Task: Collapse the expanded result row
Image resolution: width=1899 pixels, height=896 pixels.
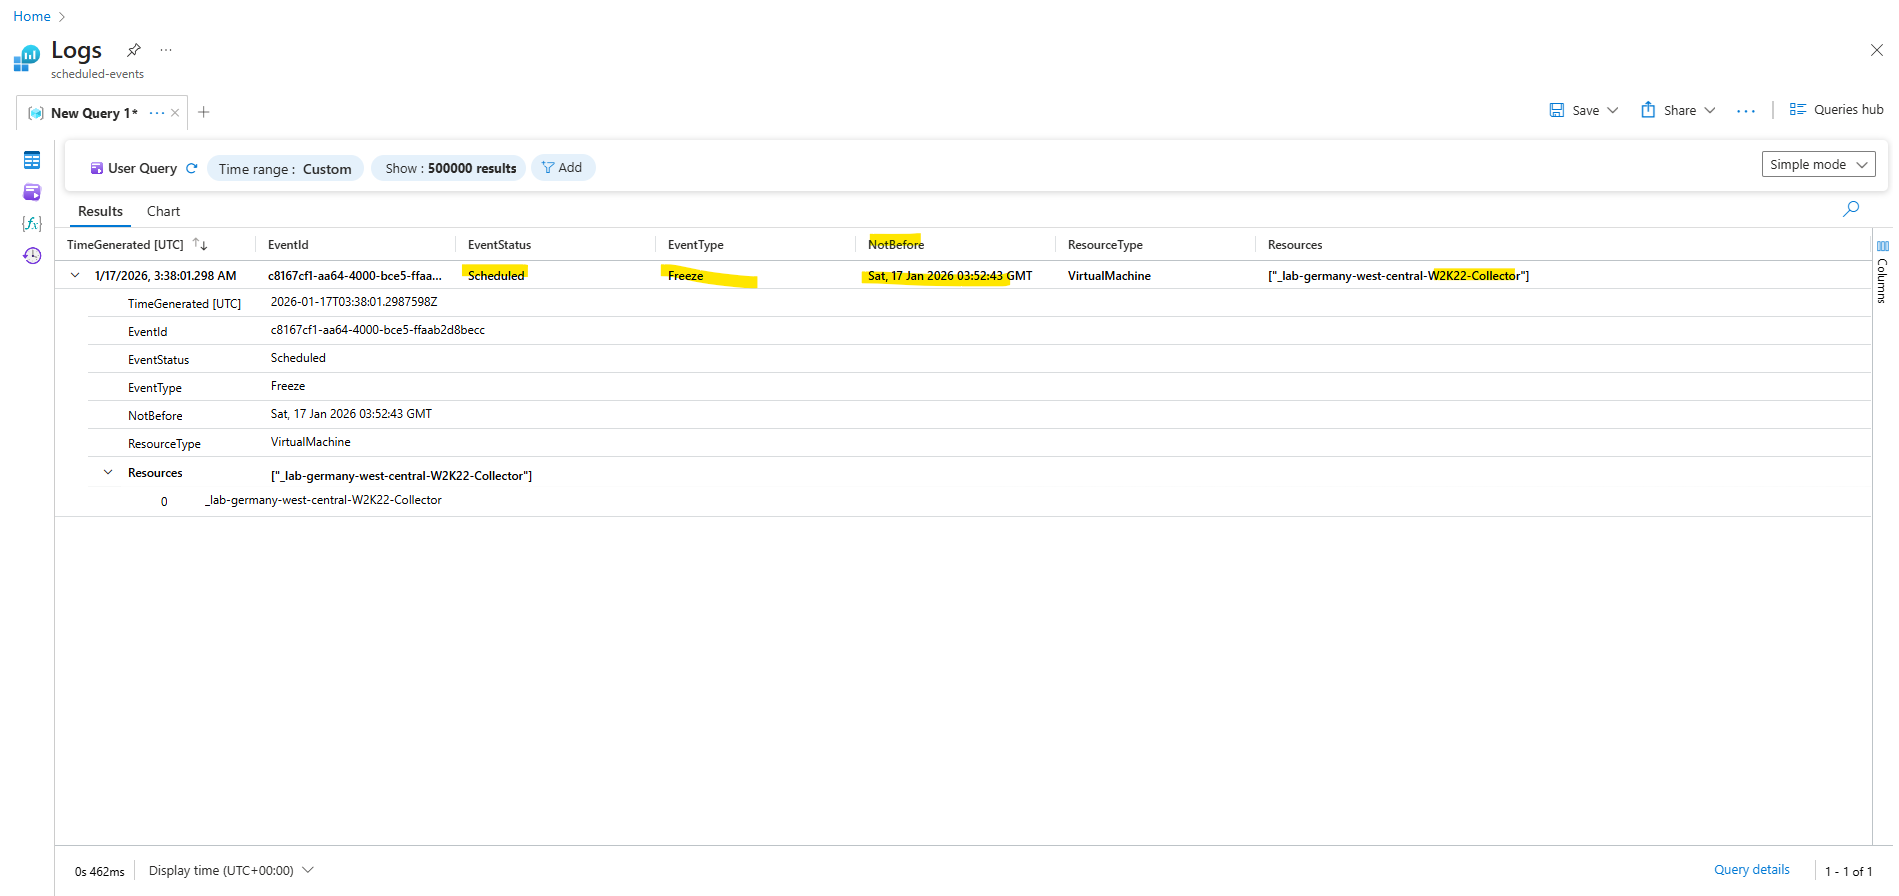Action: point(75,275)
